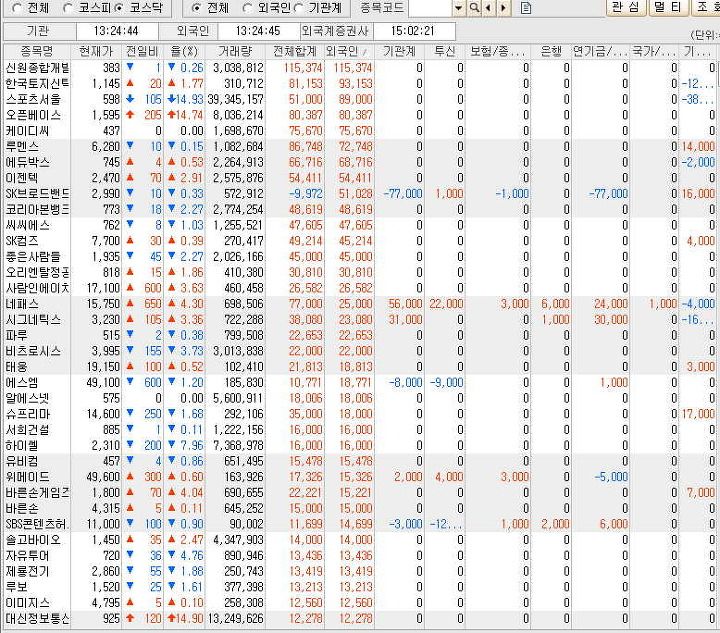
Task: Select the 씨씨에스 stock name
Action: [x=27, y=225]
